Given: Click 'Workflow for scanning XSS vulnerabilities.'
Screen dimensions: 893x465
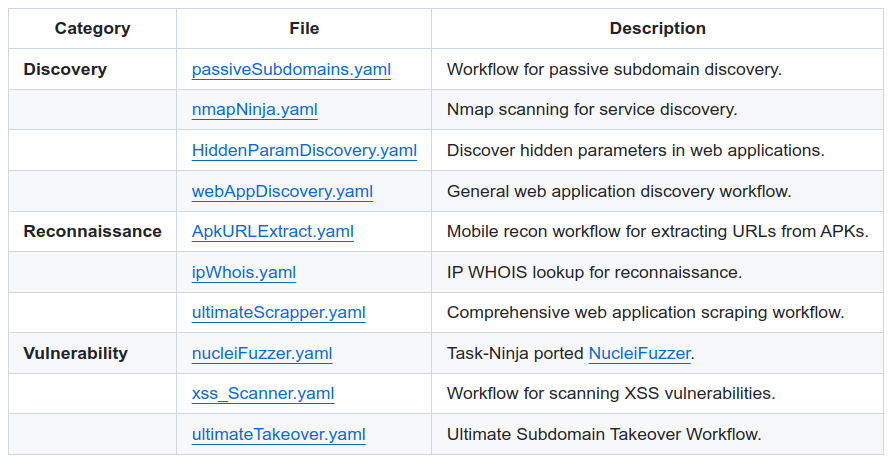Looking at the screenshot, I should click(611, 393).
